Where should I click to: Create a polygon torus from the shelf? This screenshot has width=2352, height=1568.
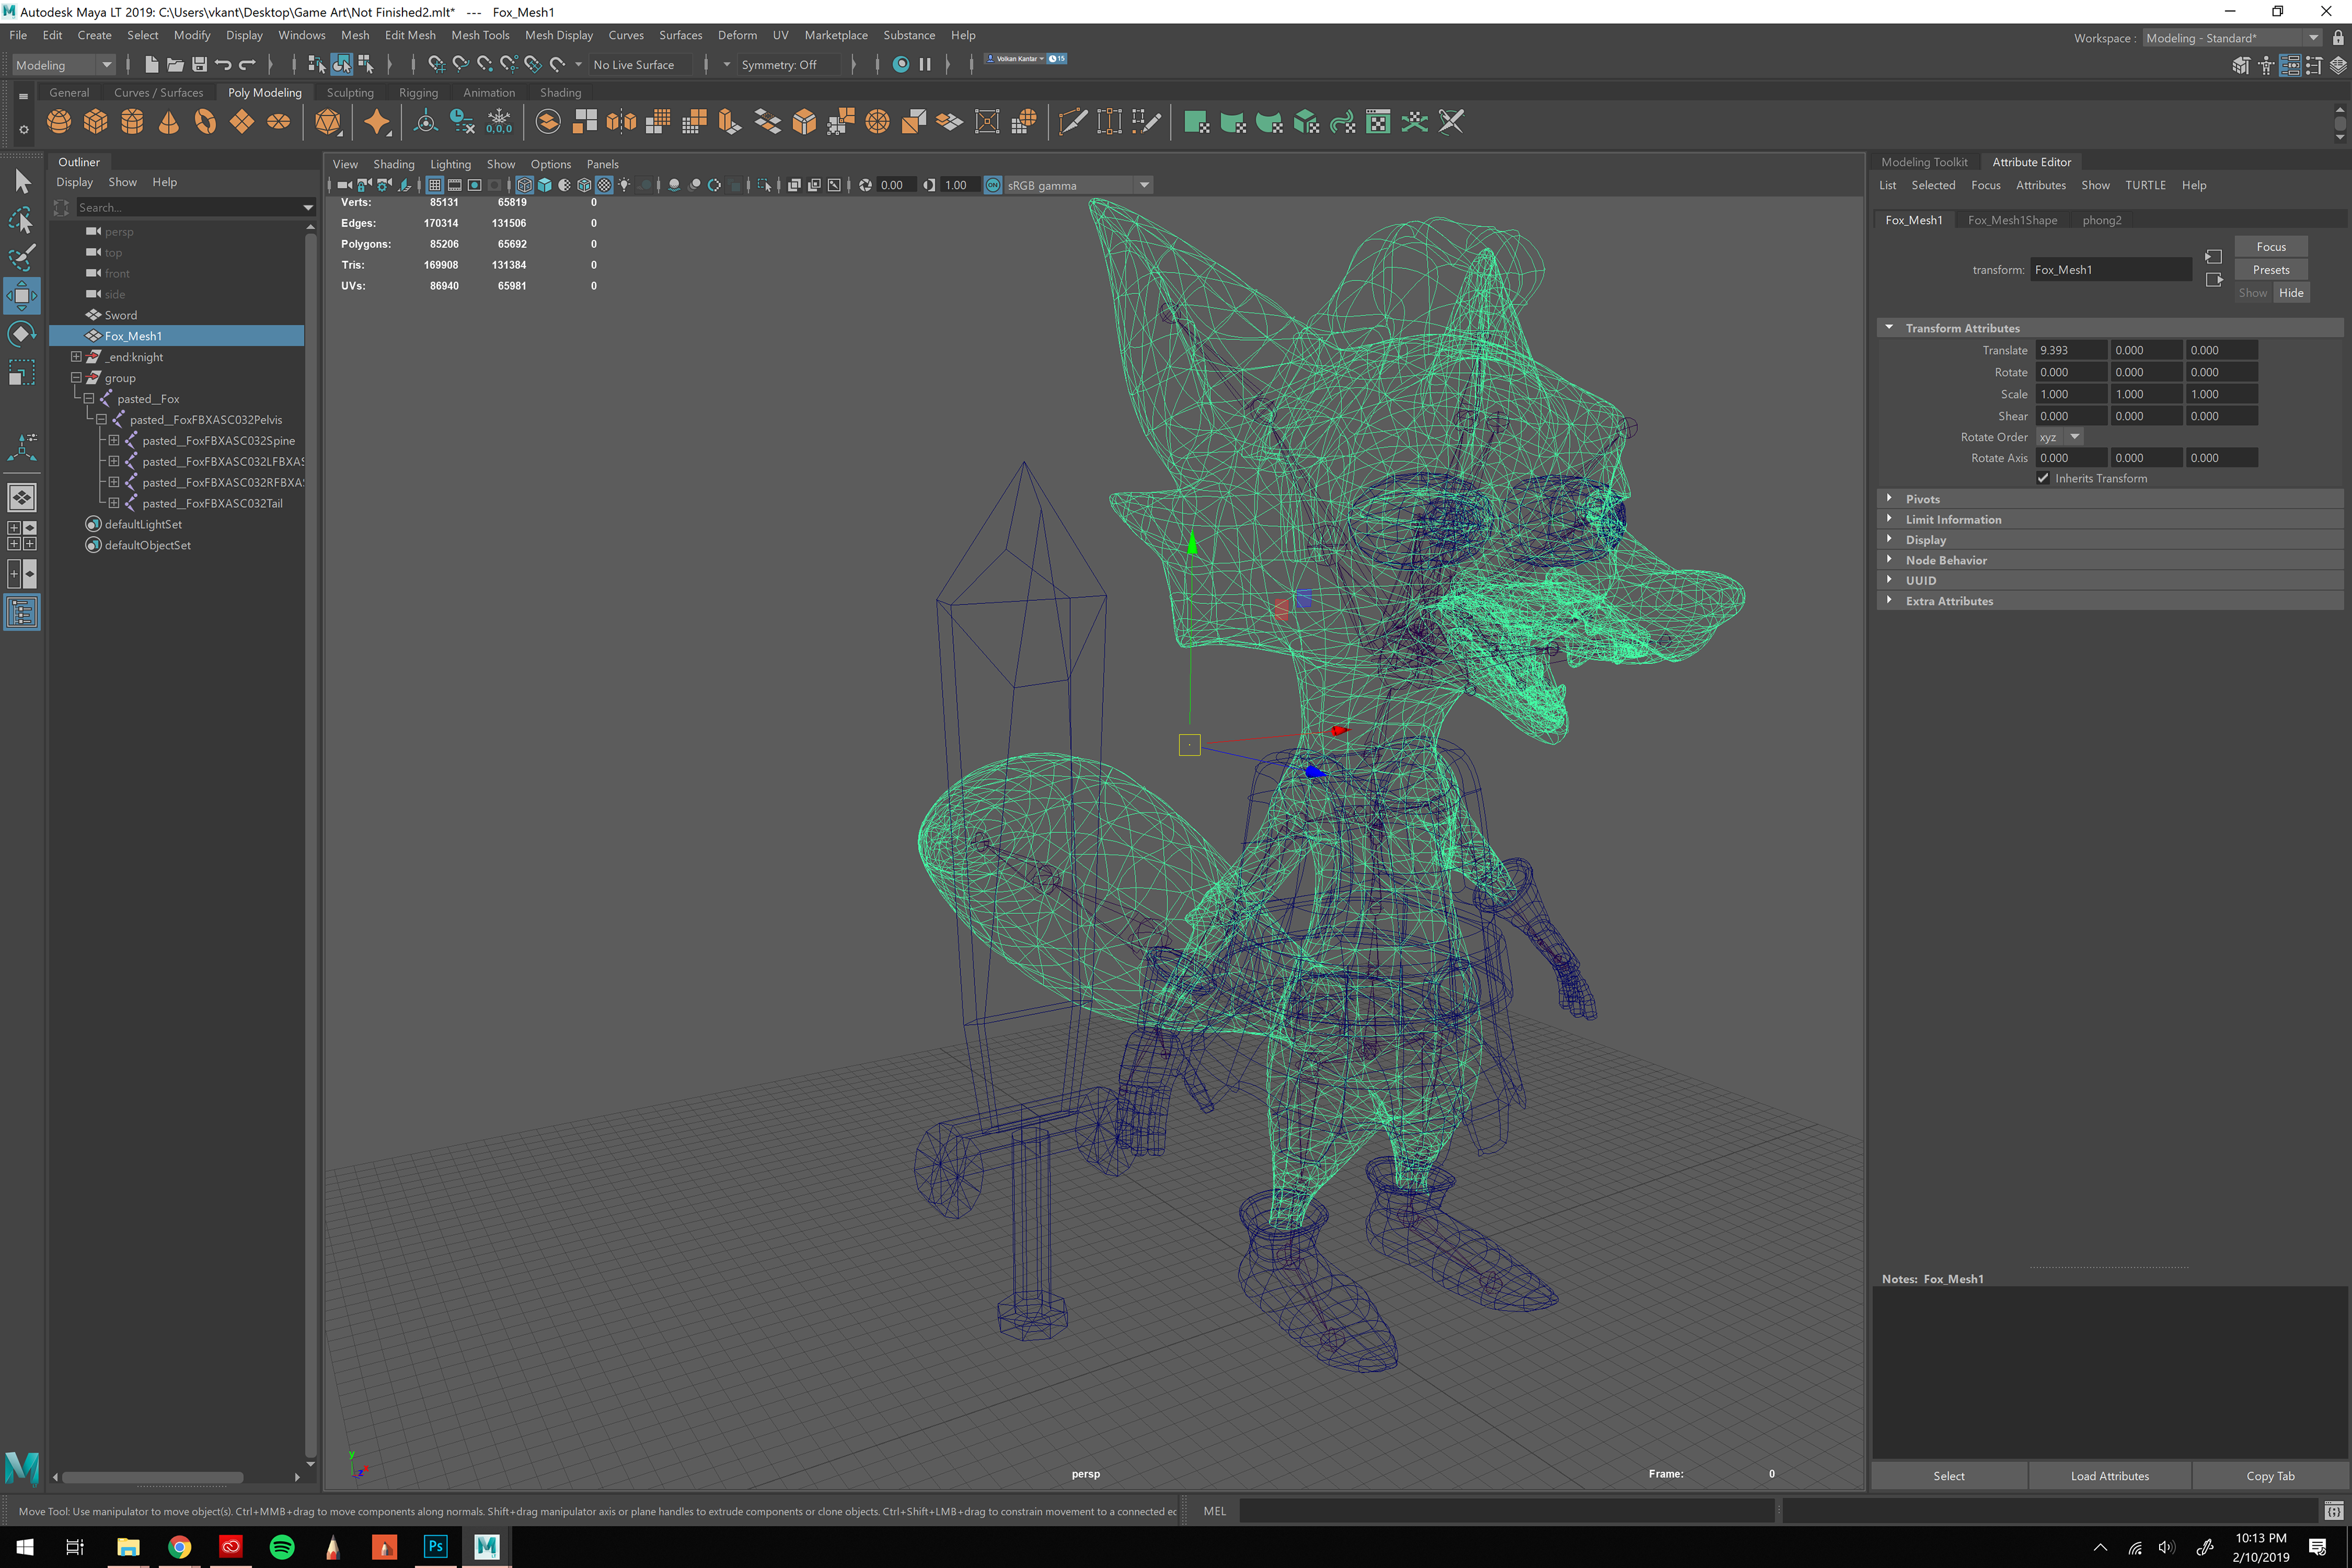pos(205,122)
